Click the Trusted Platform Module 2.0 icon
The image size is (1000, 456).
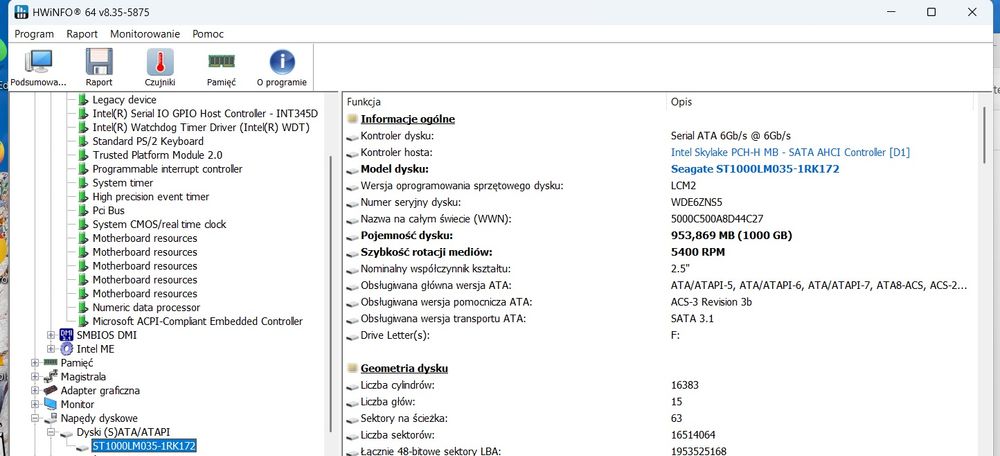point(83,155)
